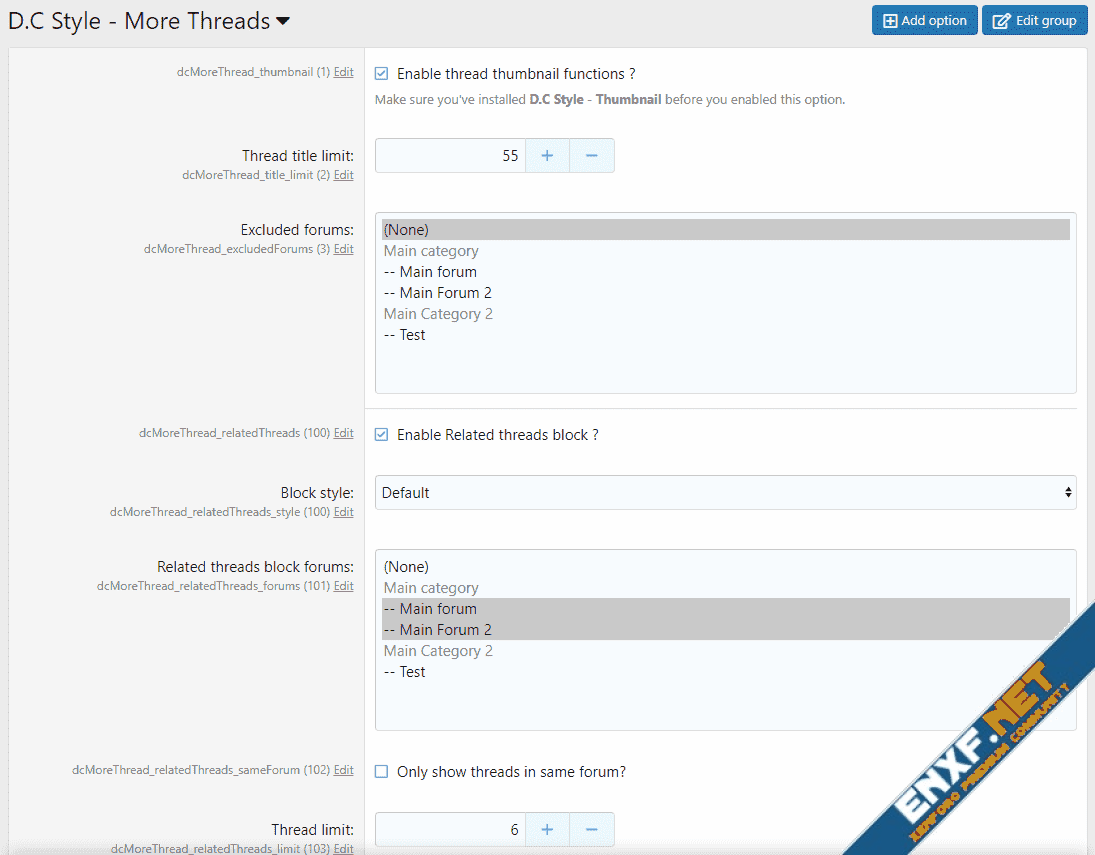Open the More Threads title dropdown arrow
Viewport: 1095px width, 855px height.
point(283,21)
